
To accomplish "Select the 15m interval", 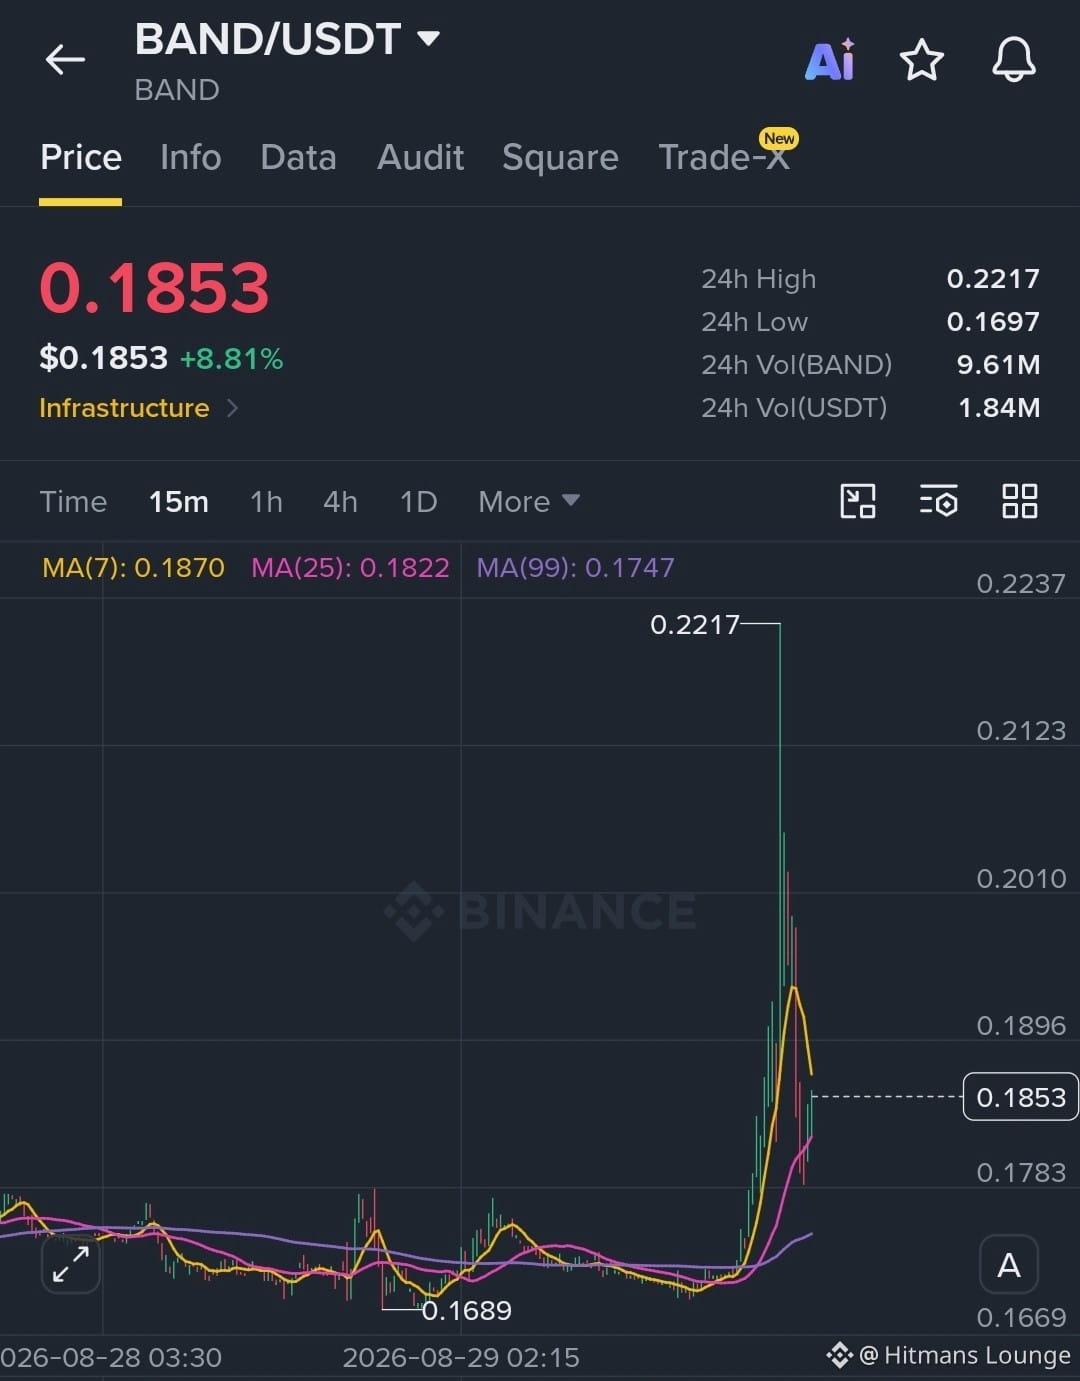I will 179,501.
